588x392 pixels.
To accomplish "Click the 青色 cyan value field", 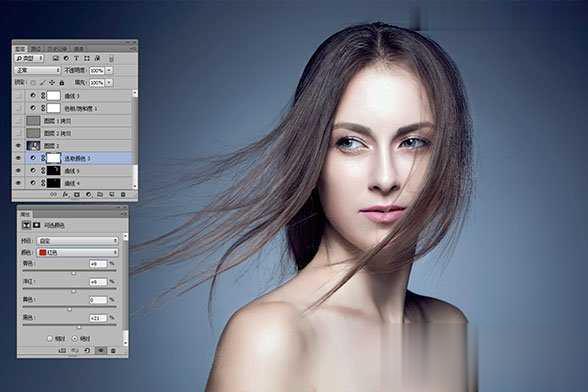I will point(98,264).
